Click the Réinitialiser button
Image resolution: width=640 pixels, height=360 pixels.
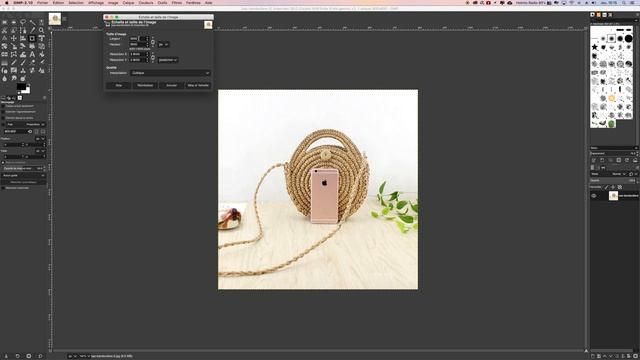click(145, 85)
